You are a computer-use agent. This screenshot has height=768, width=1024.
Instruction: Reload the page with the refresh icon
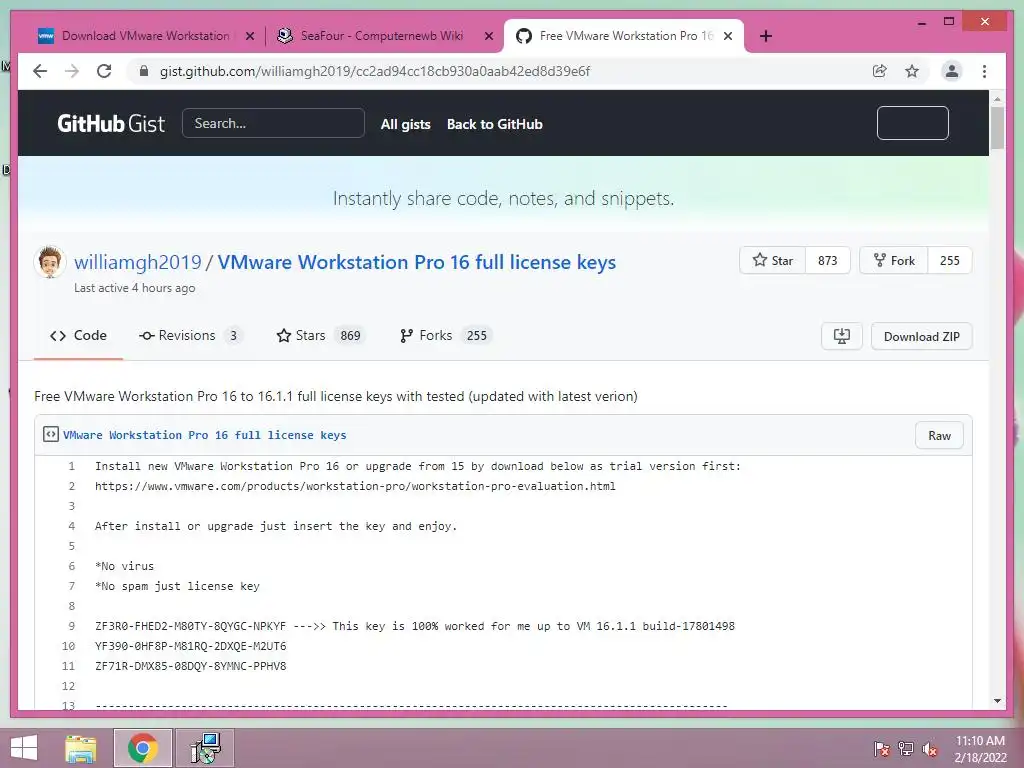pos(104,71)
